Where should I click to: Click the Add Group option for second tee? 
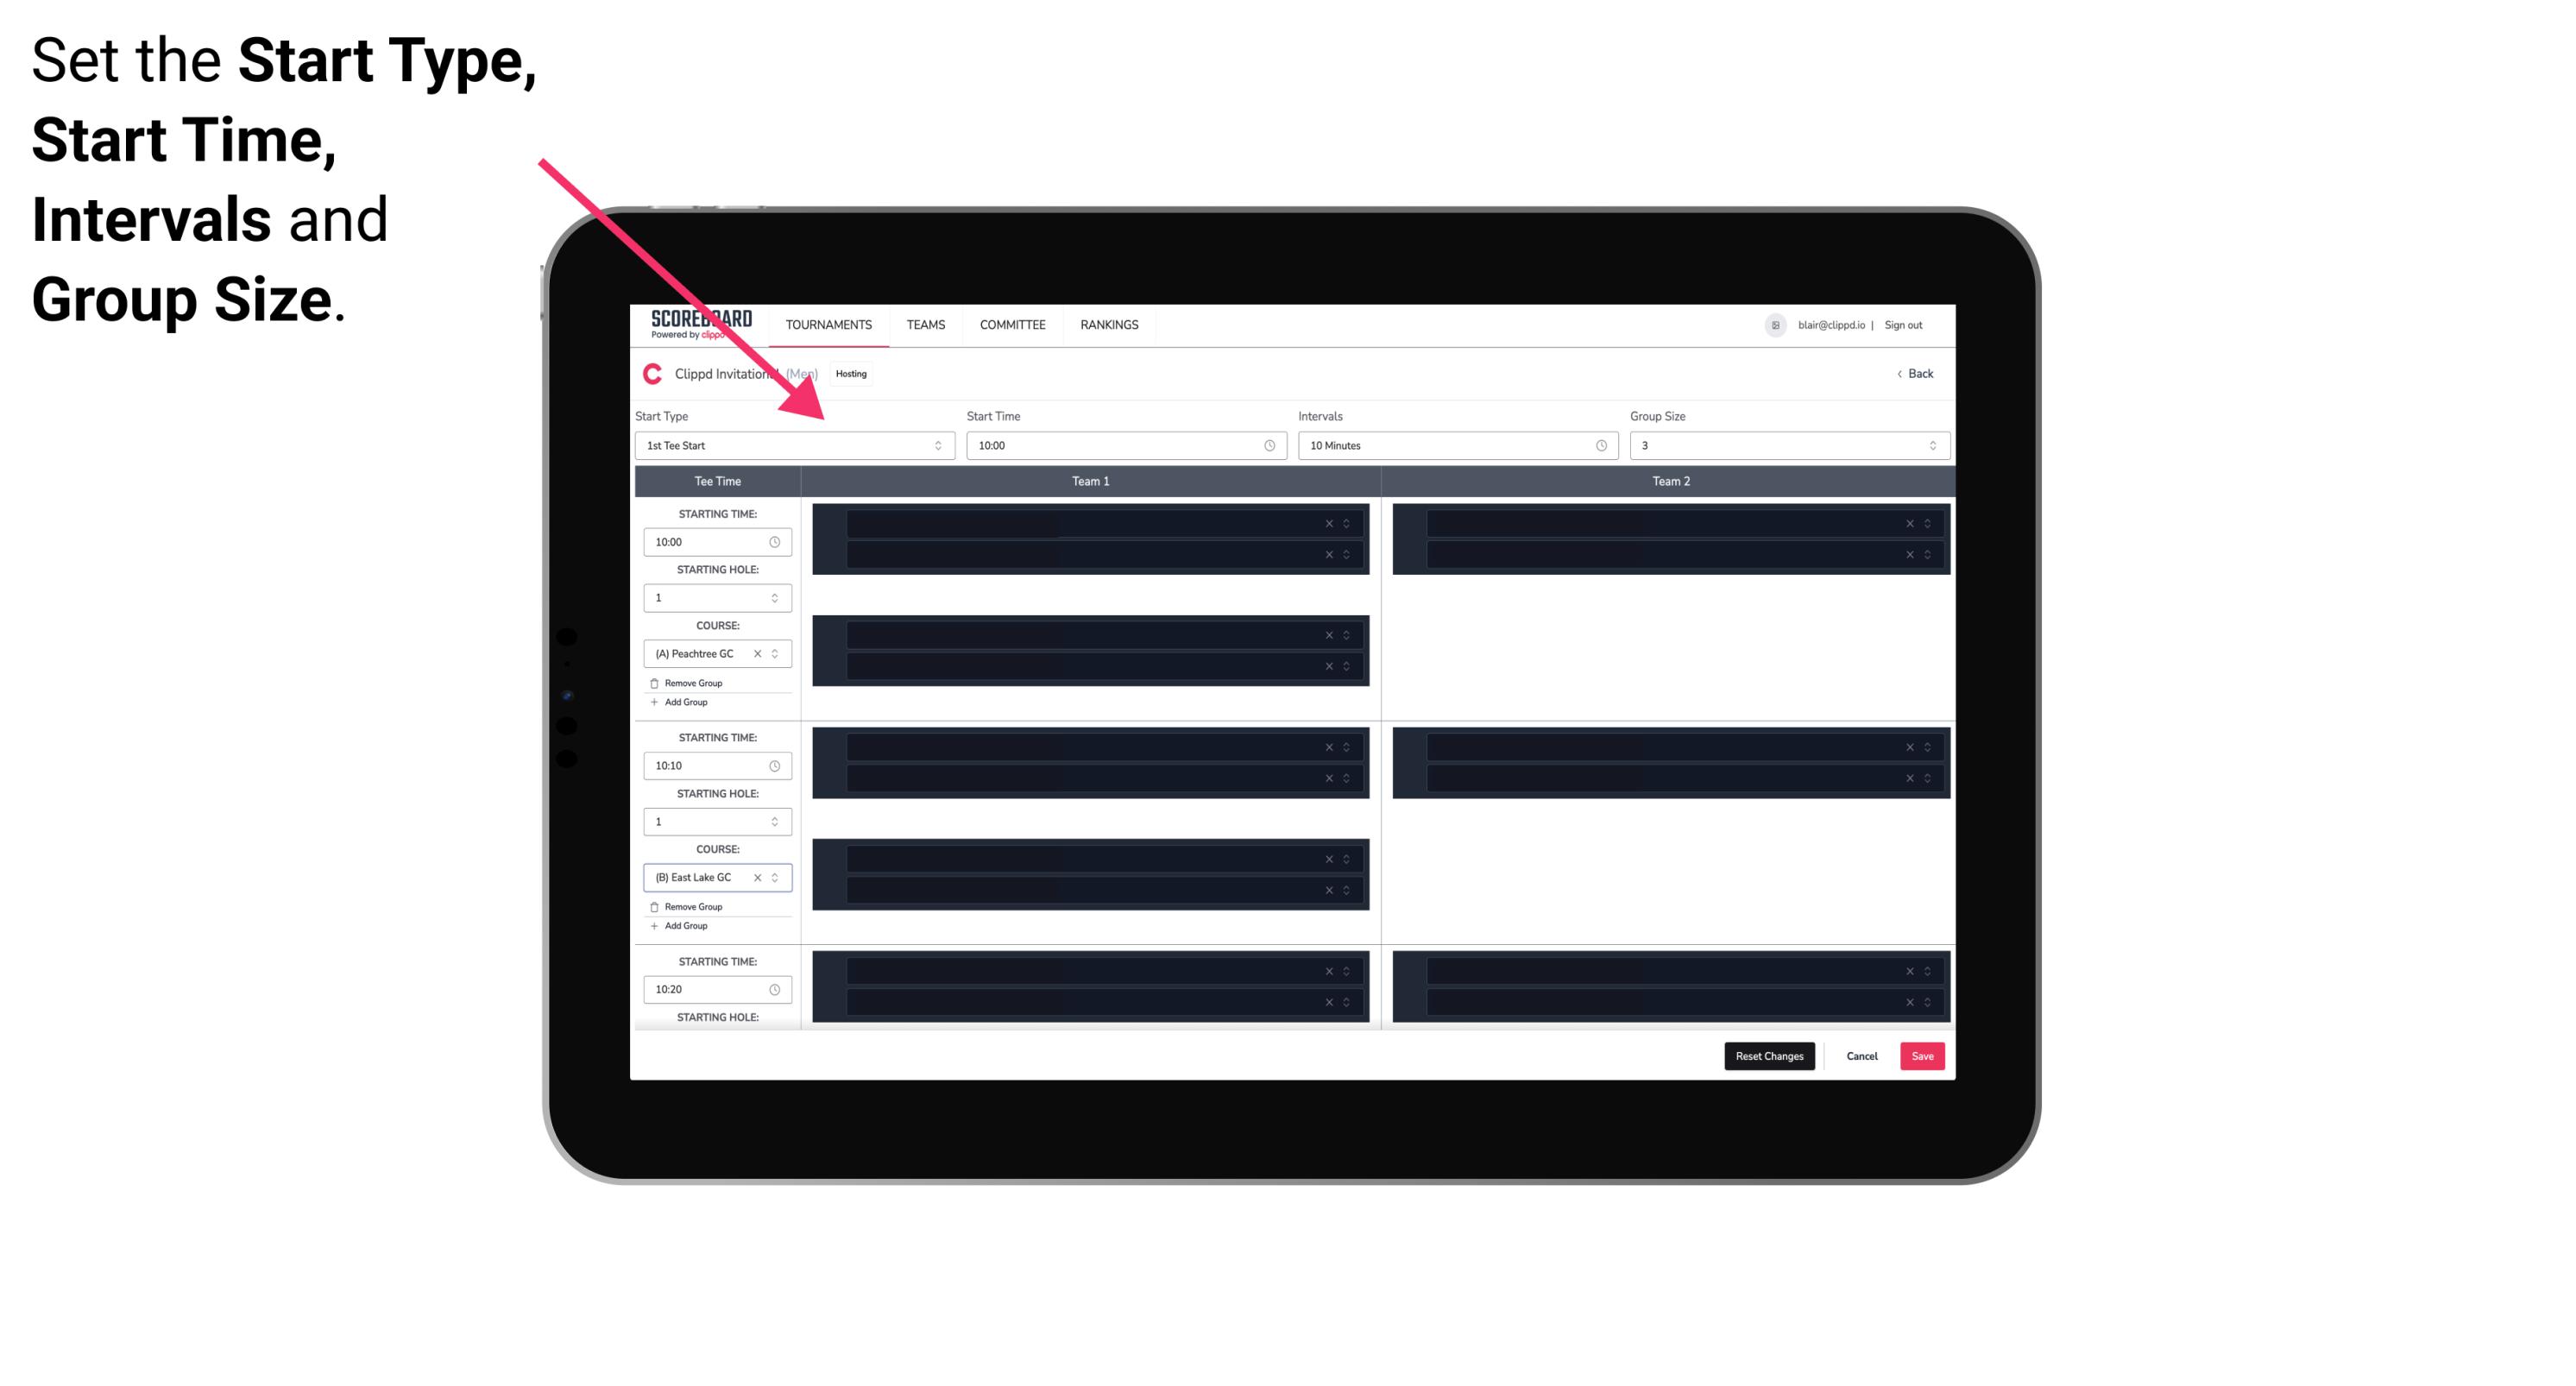tap(686, 923)
